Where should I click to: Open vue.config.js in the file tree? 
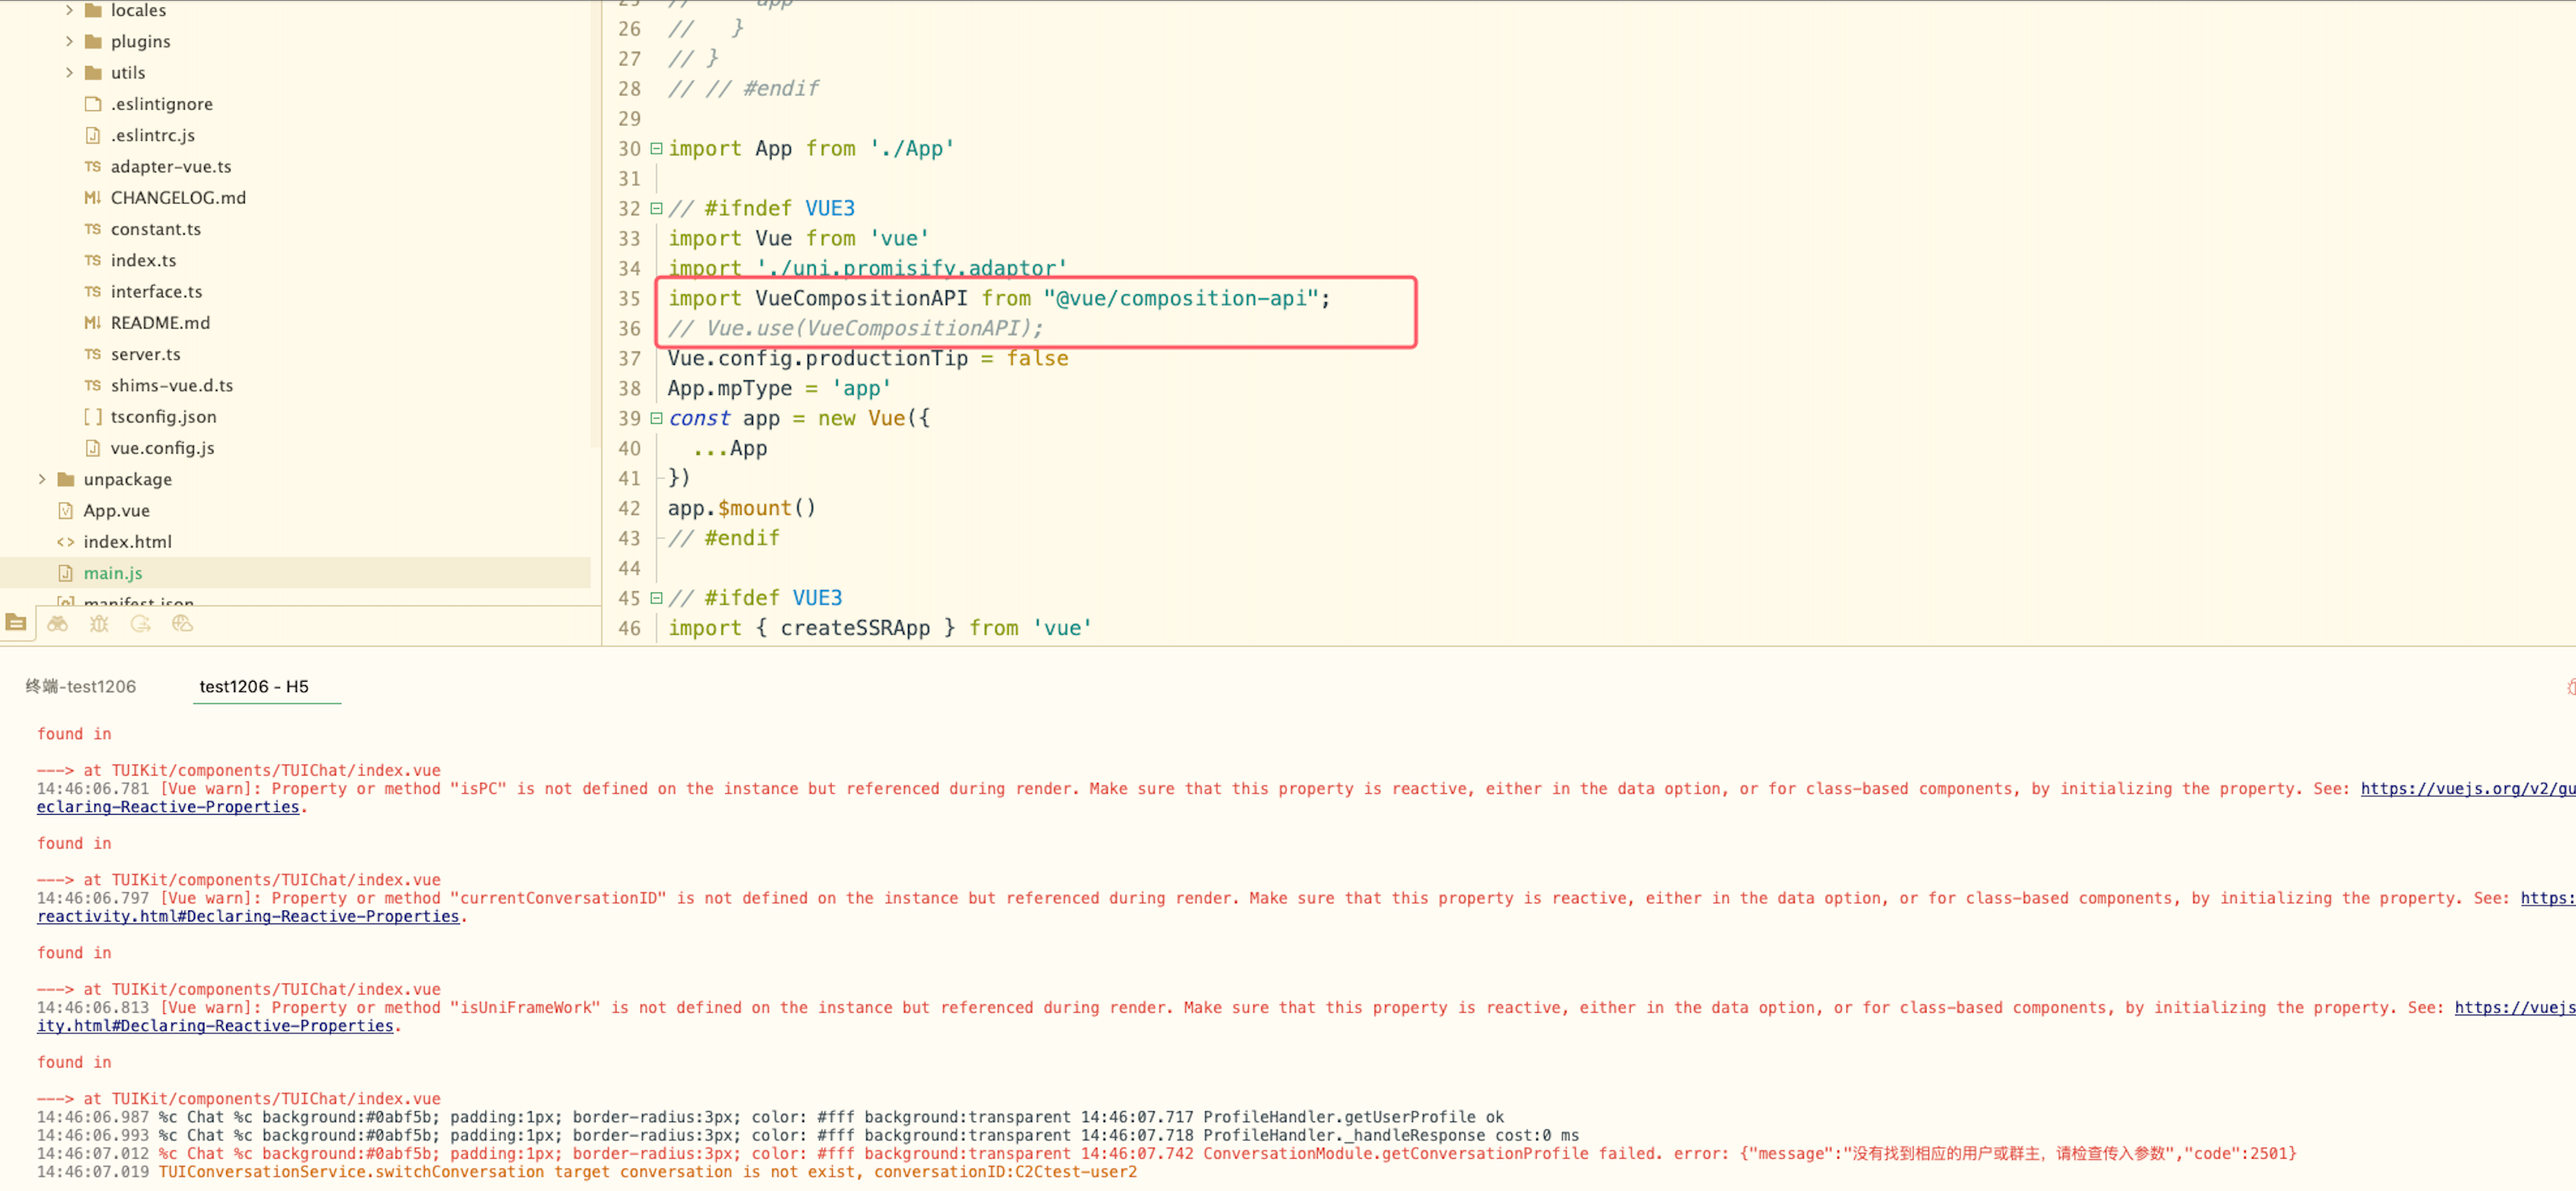pyautogui.click(x=162, y=448)
